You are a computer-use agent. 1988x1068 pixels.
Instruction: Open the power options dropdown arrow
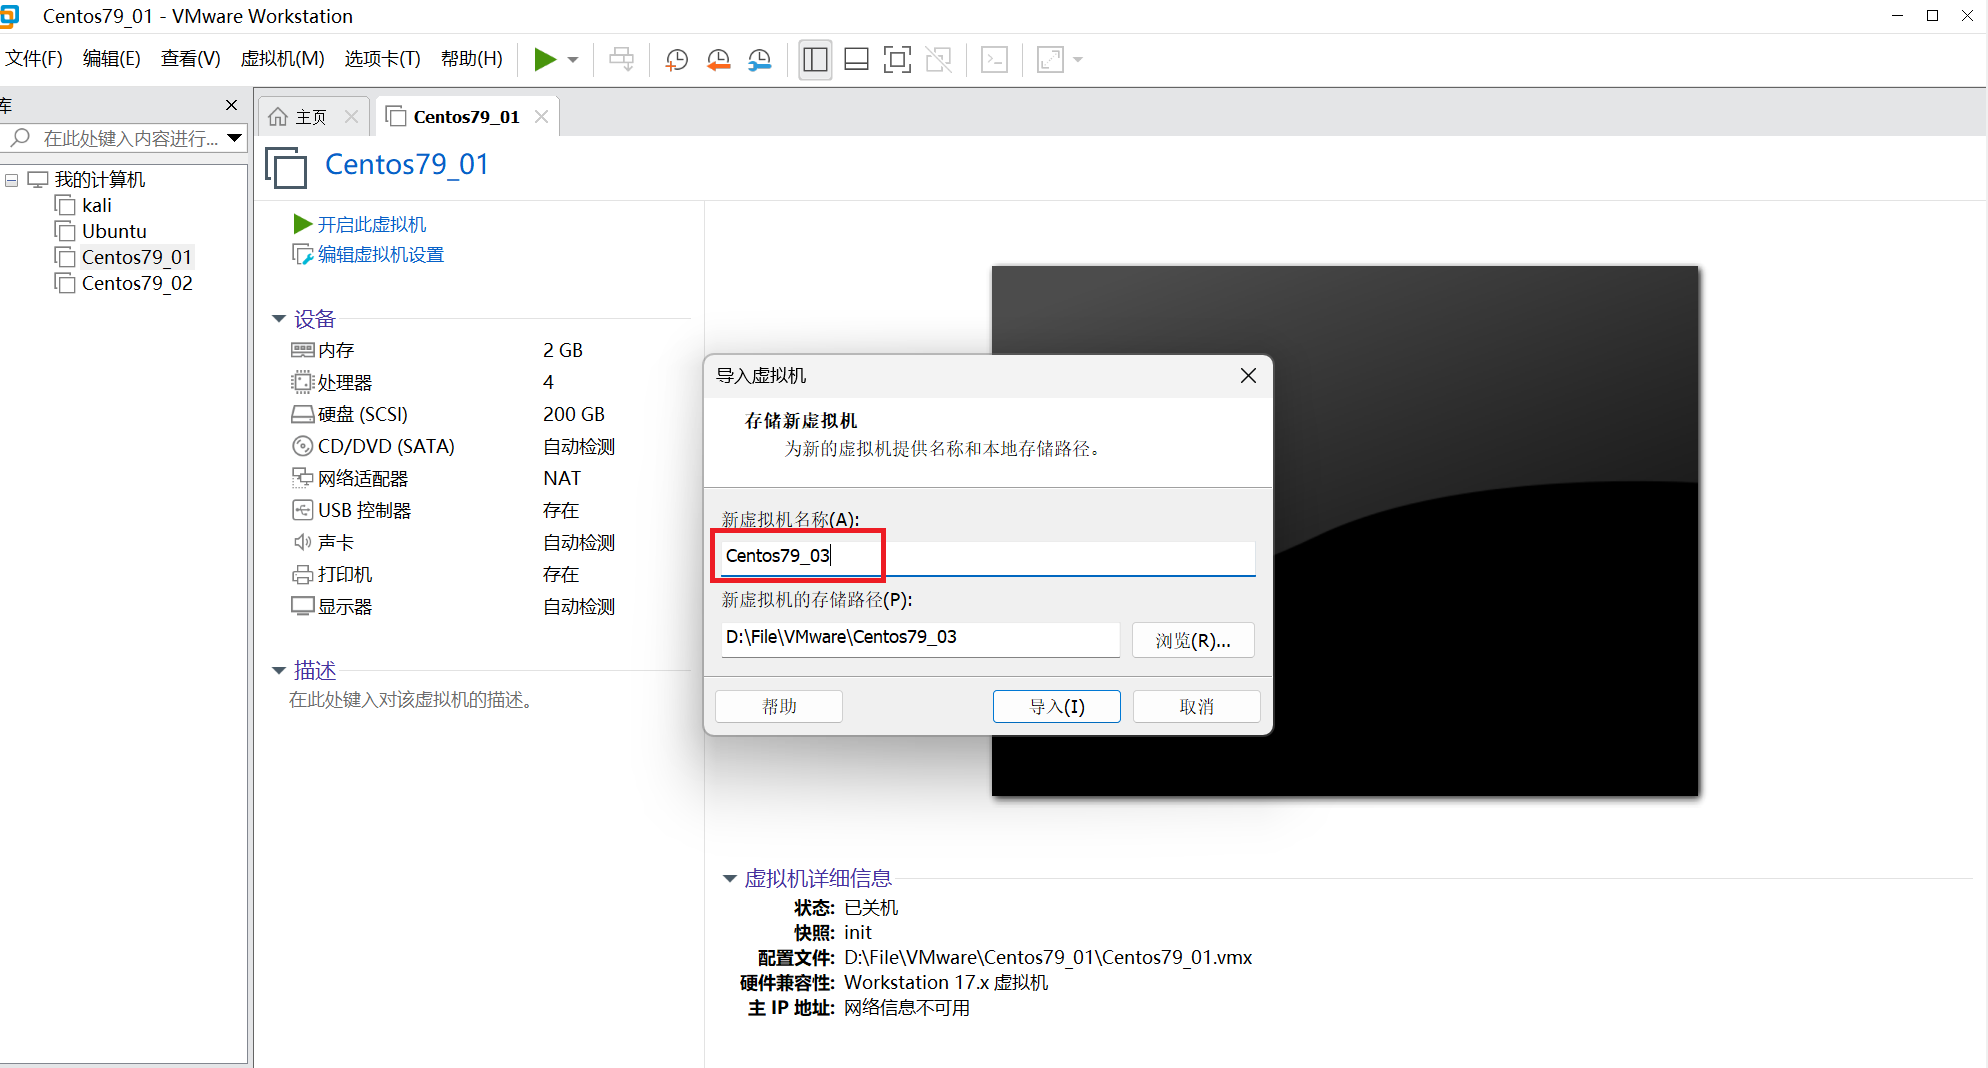point(573,60)
